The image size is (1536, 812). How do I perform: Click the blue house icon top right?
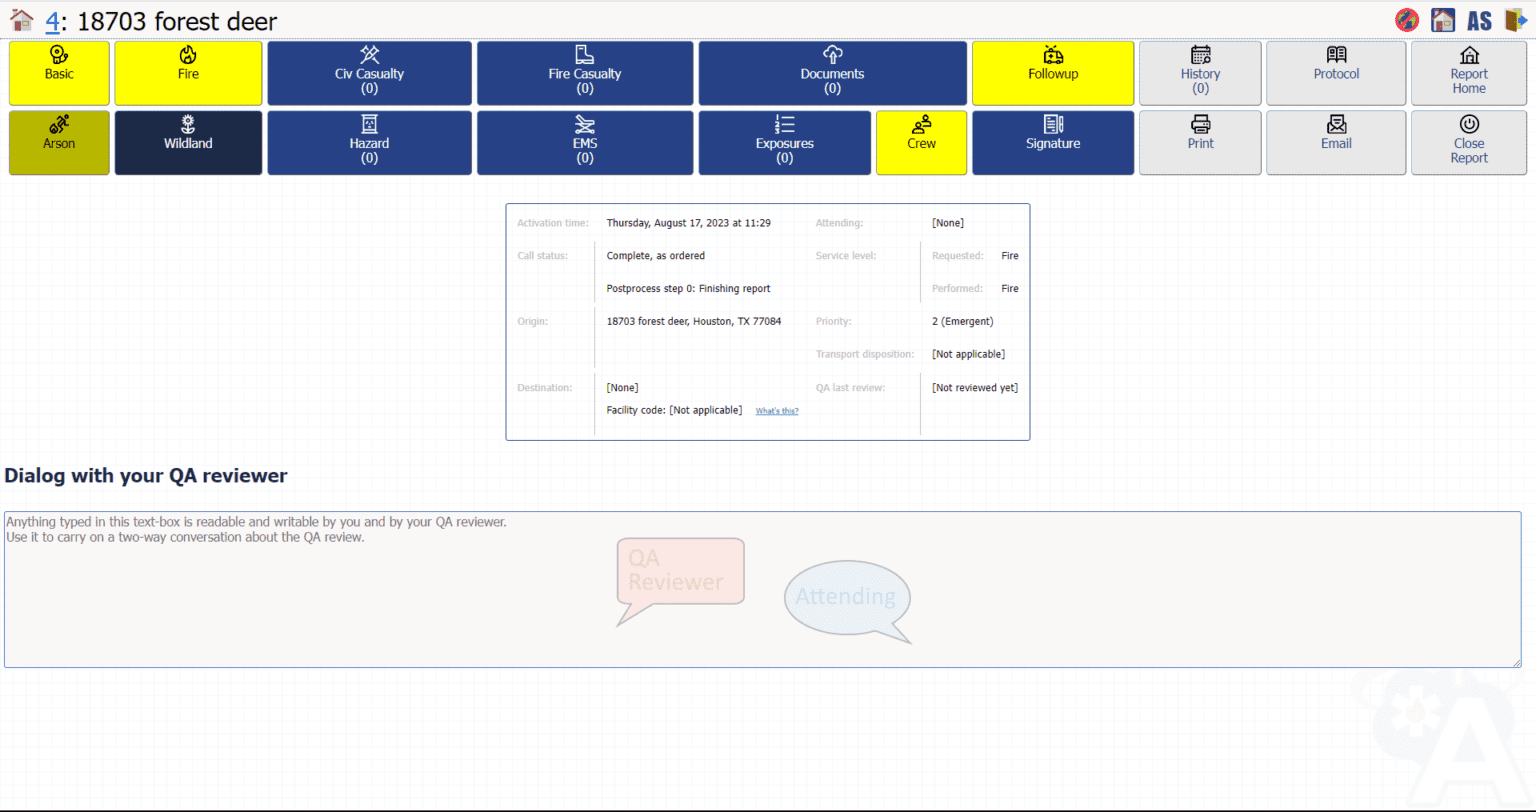pos(1441,19)
